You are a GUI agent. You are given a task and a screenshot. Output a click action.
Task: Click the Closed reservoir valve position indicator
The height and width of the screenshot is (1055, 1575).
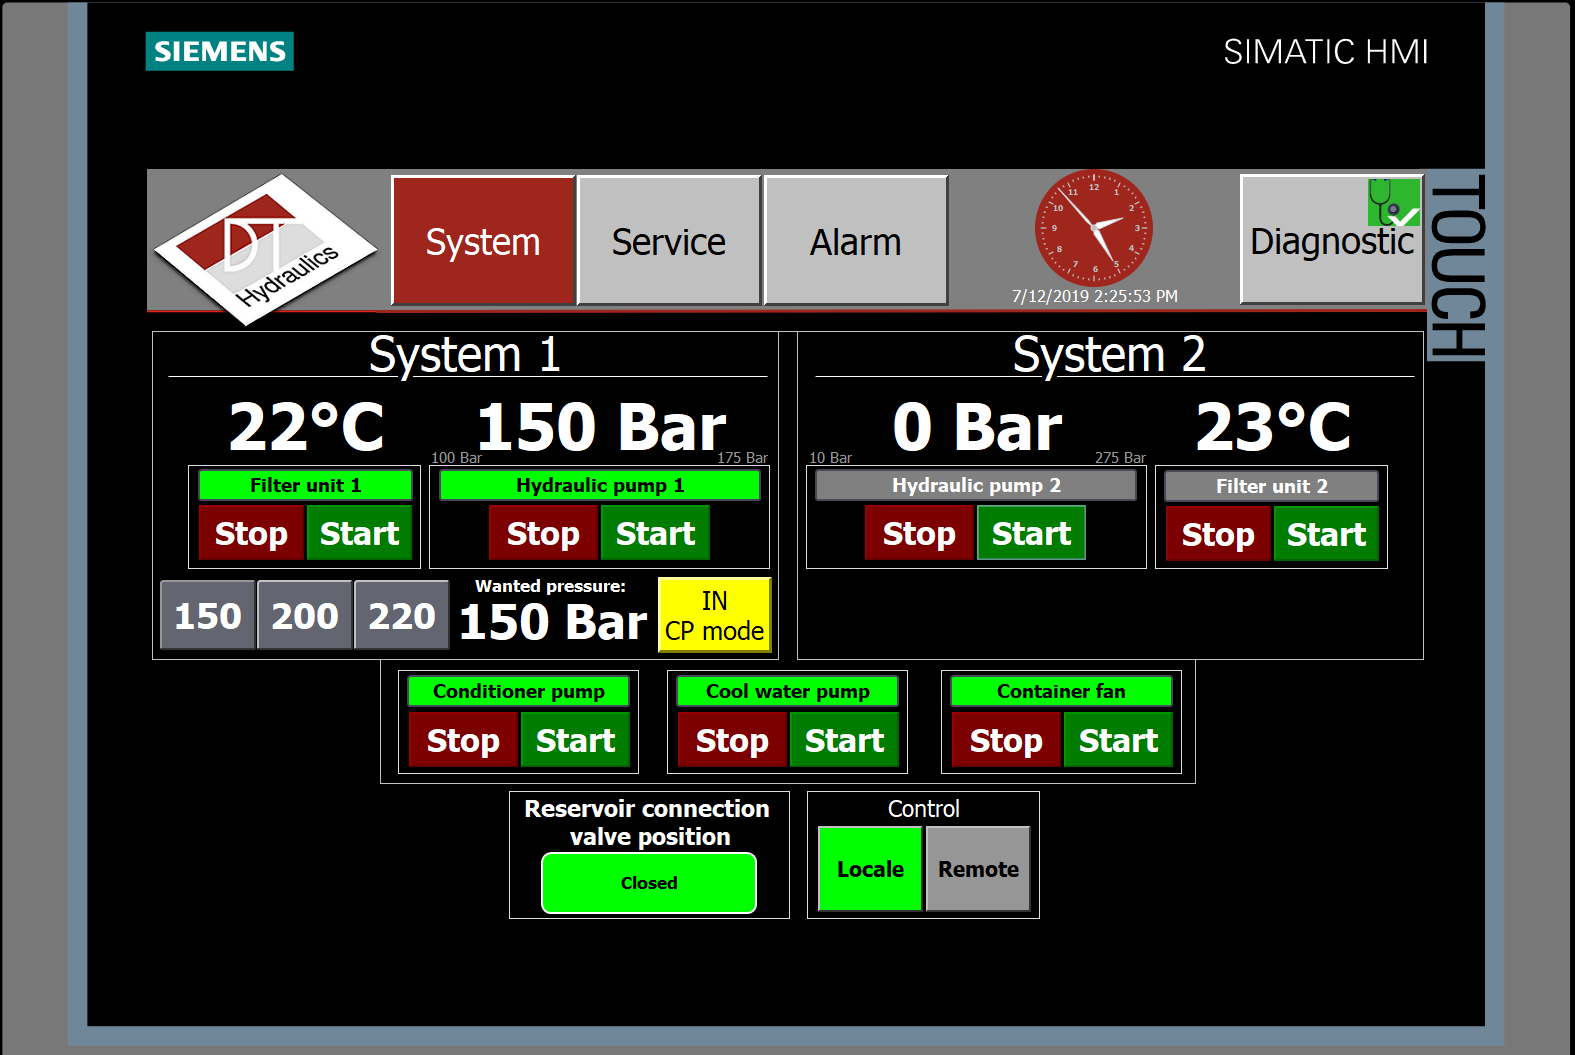pyautogui.click(x=648, y=883)
